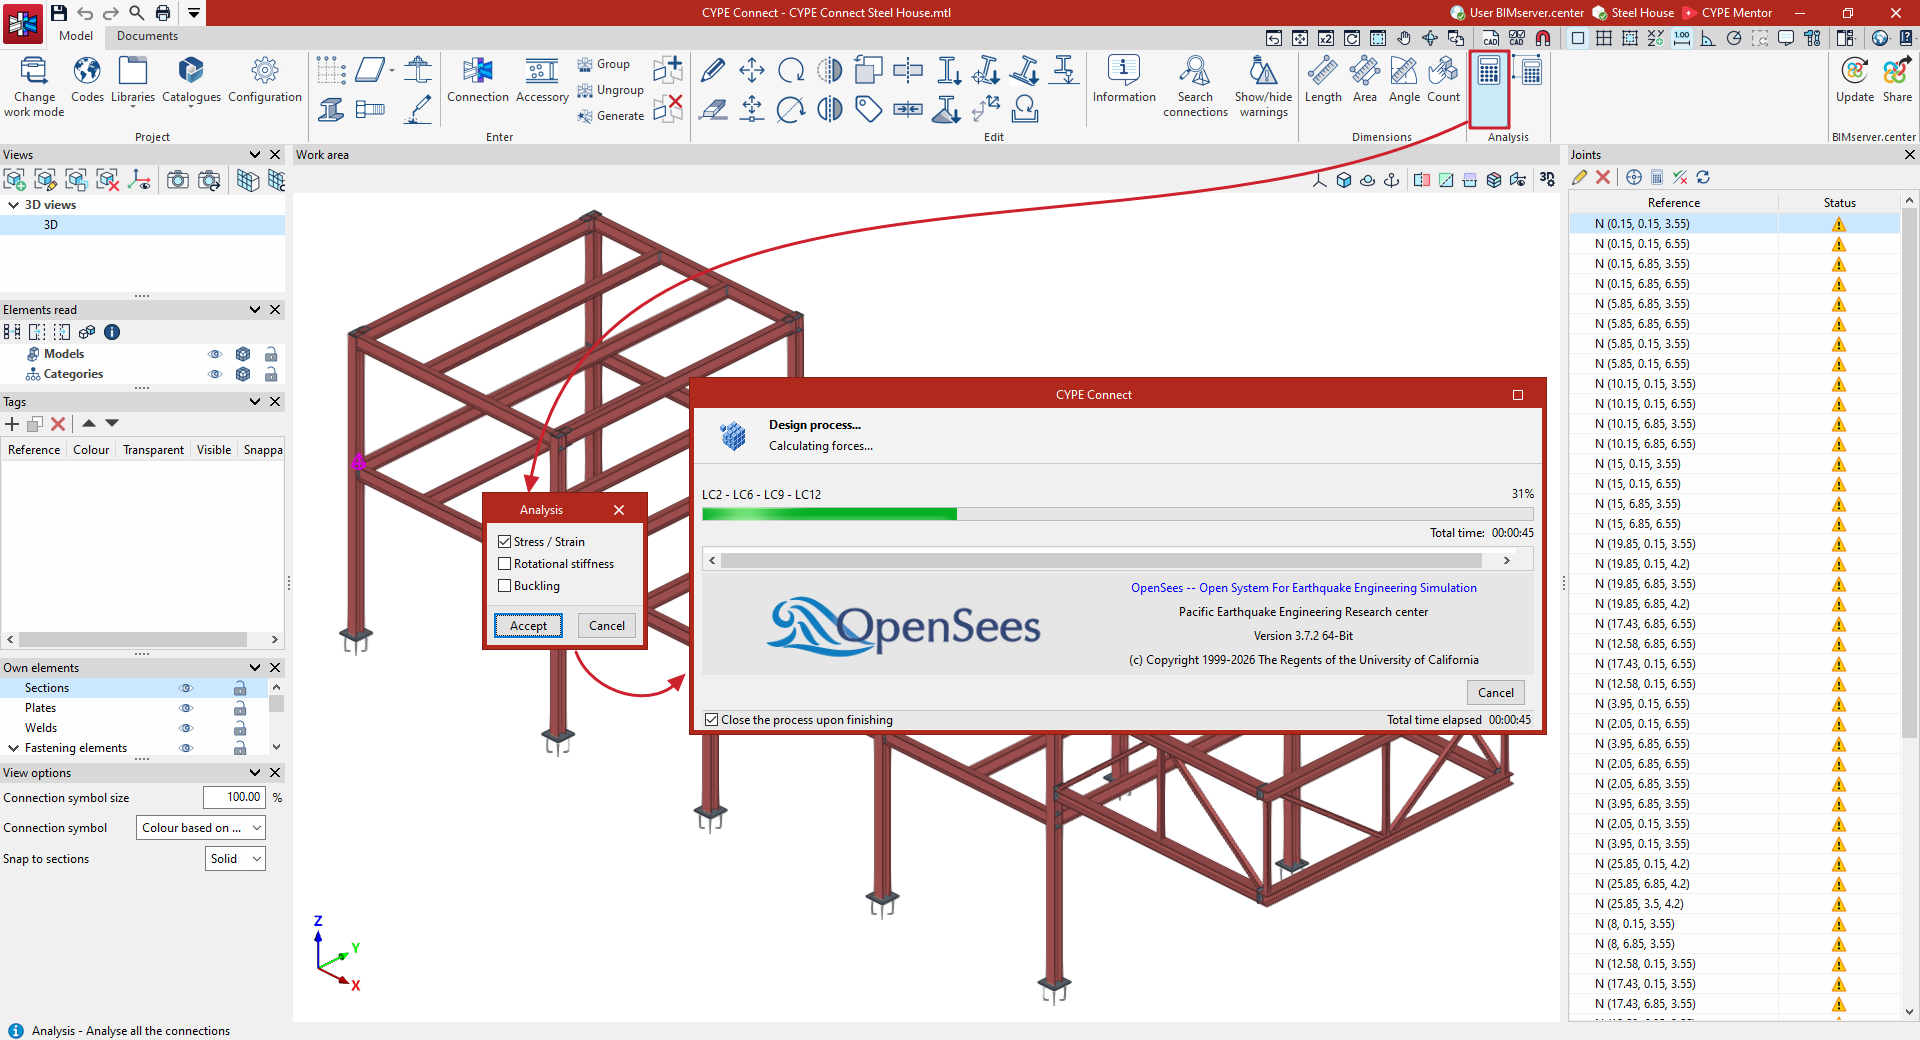Select the 3D view item
The height and width of the screenshot is (1040, 1920).
142,225
